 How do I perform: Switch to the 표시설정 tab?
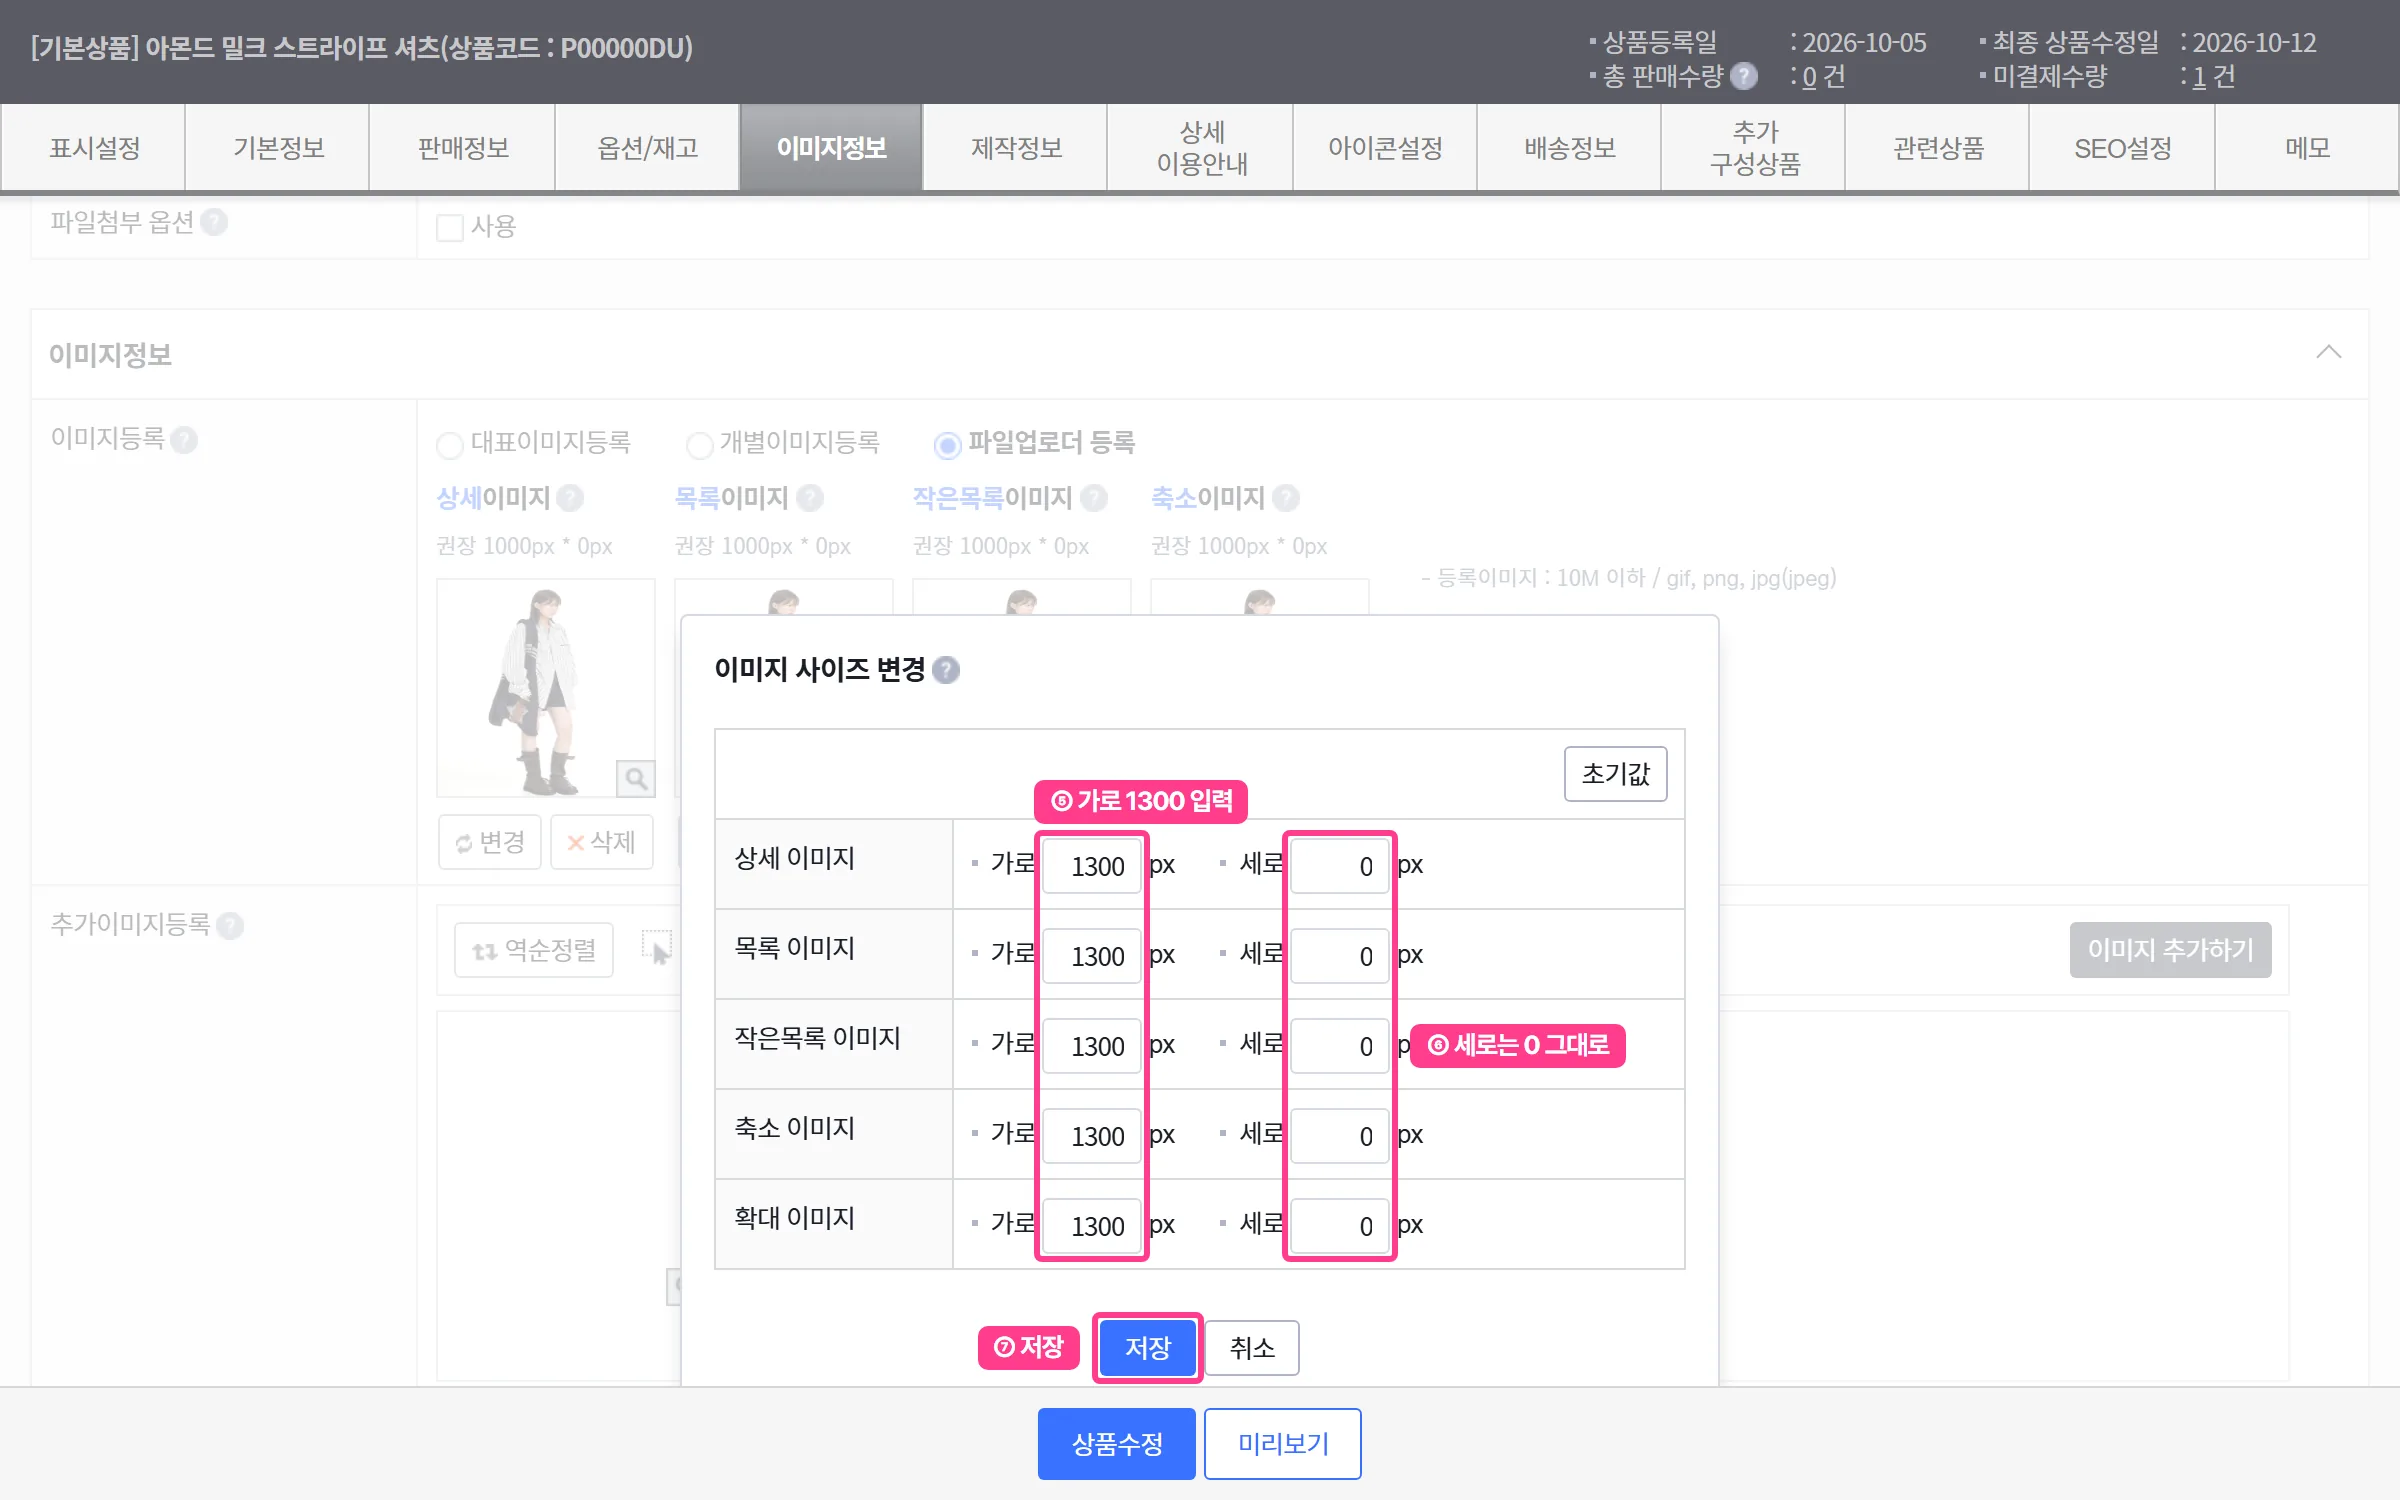coord(95,148)
